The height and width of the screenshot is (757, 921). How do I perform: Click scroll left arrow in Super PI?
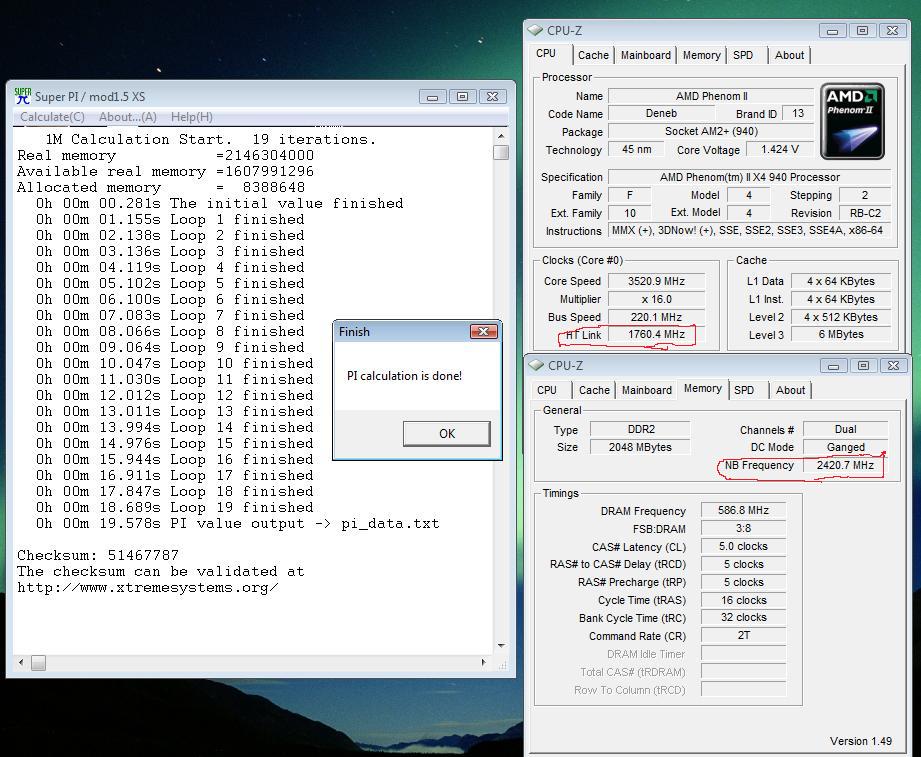21,662
